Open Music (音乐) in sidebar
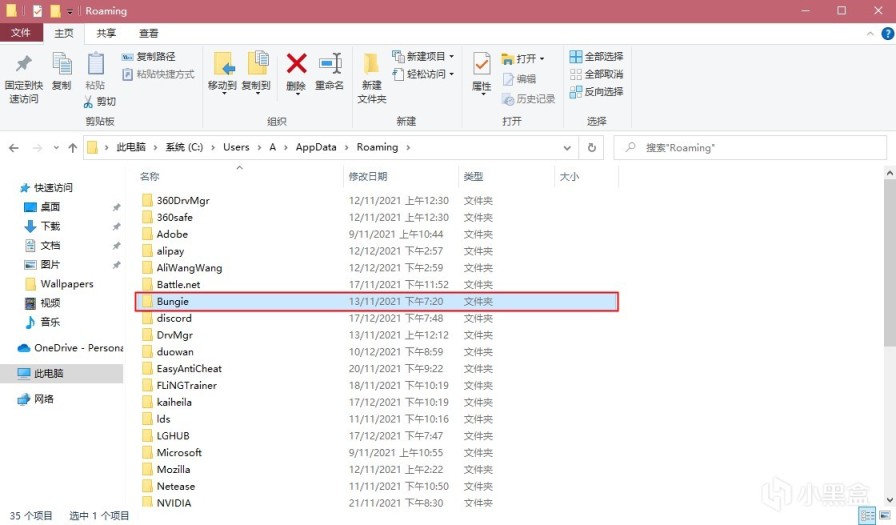The image size is (896, 525). pos(42,322)
